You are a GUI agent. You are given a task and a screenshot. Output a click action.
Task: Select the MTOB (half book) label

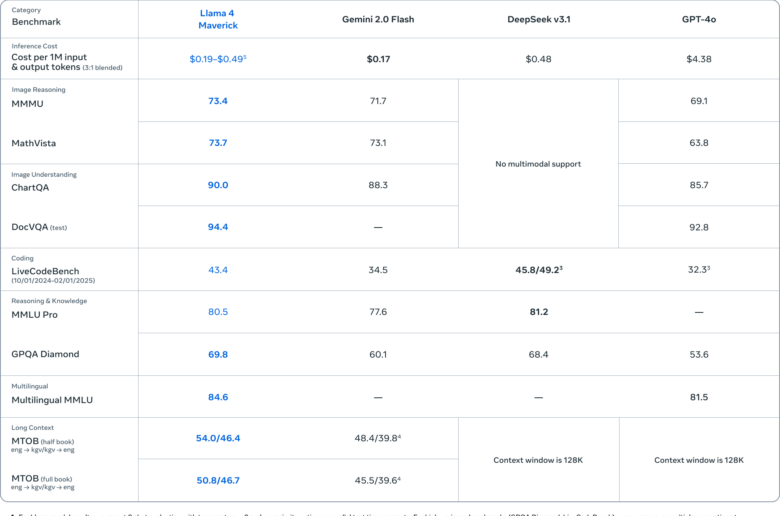43,441
